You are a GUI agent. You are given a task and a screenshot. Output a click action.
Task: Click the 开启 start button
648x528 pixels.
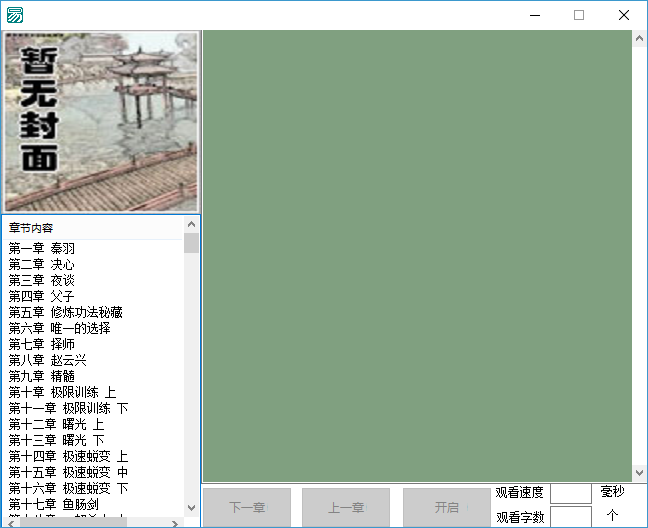point(446,508)
